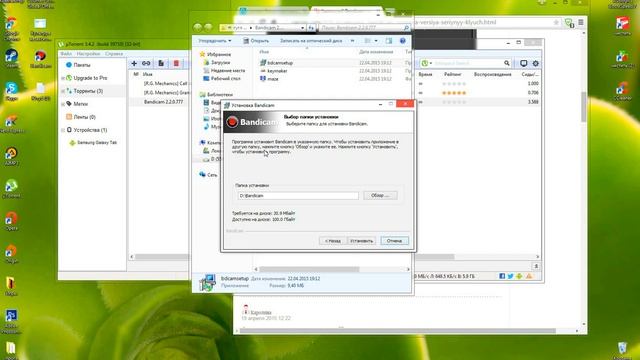
Task: Click Рейтинг column header in uTorrent
Action: tap(453, 74)
